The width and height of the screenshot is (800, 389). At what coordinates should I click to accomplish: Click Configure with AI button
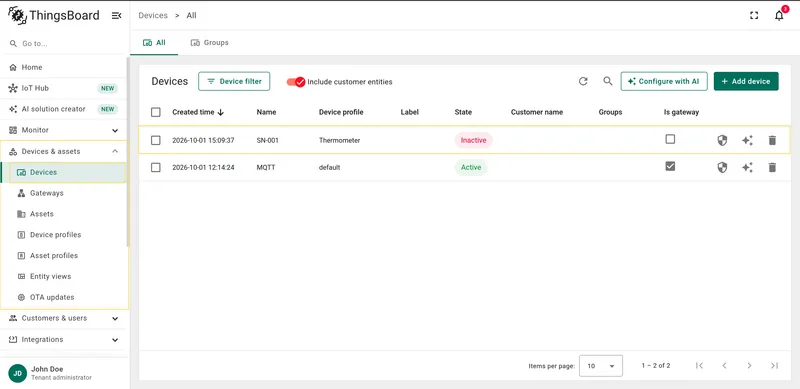[664, 81]
